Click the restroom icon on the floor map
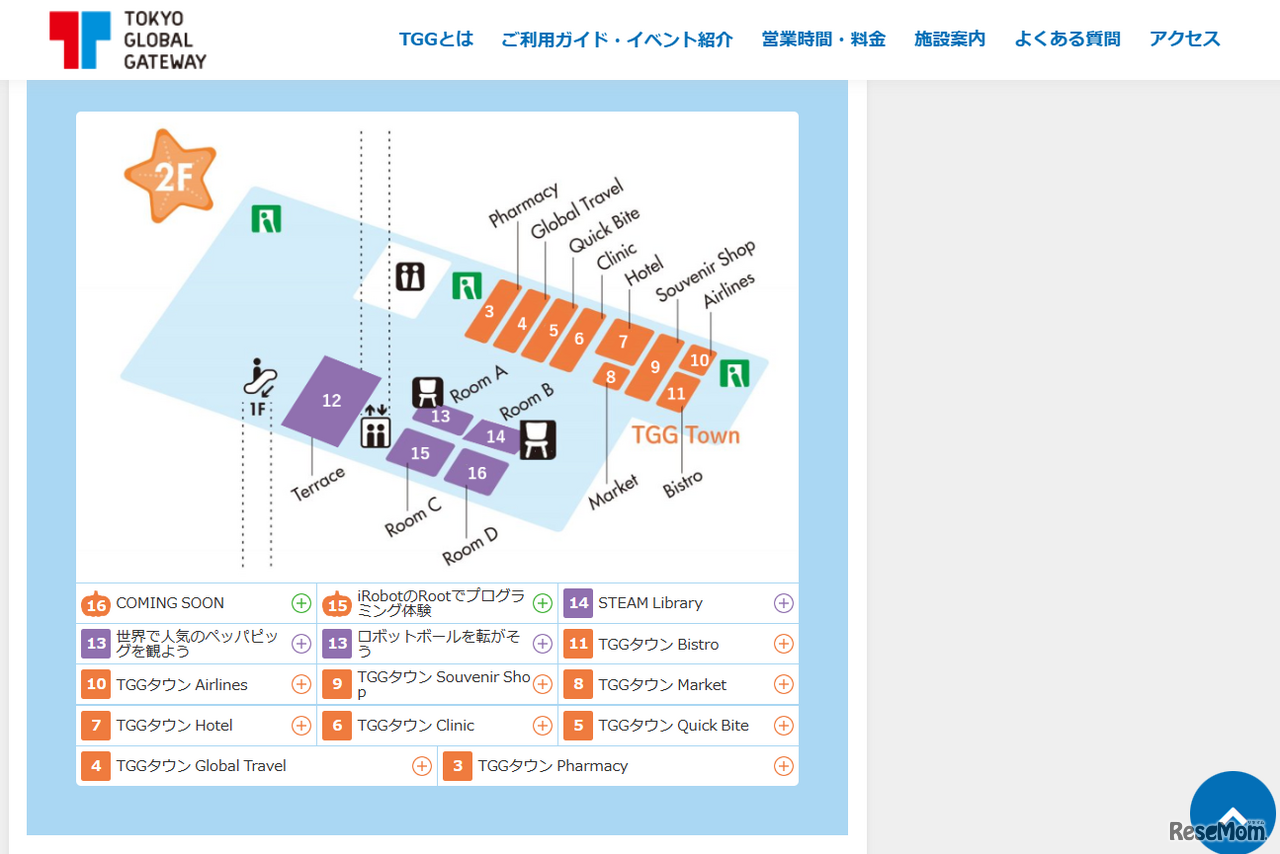Viewport: 1280px width, 854px height. tap(410, 276)
